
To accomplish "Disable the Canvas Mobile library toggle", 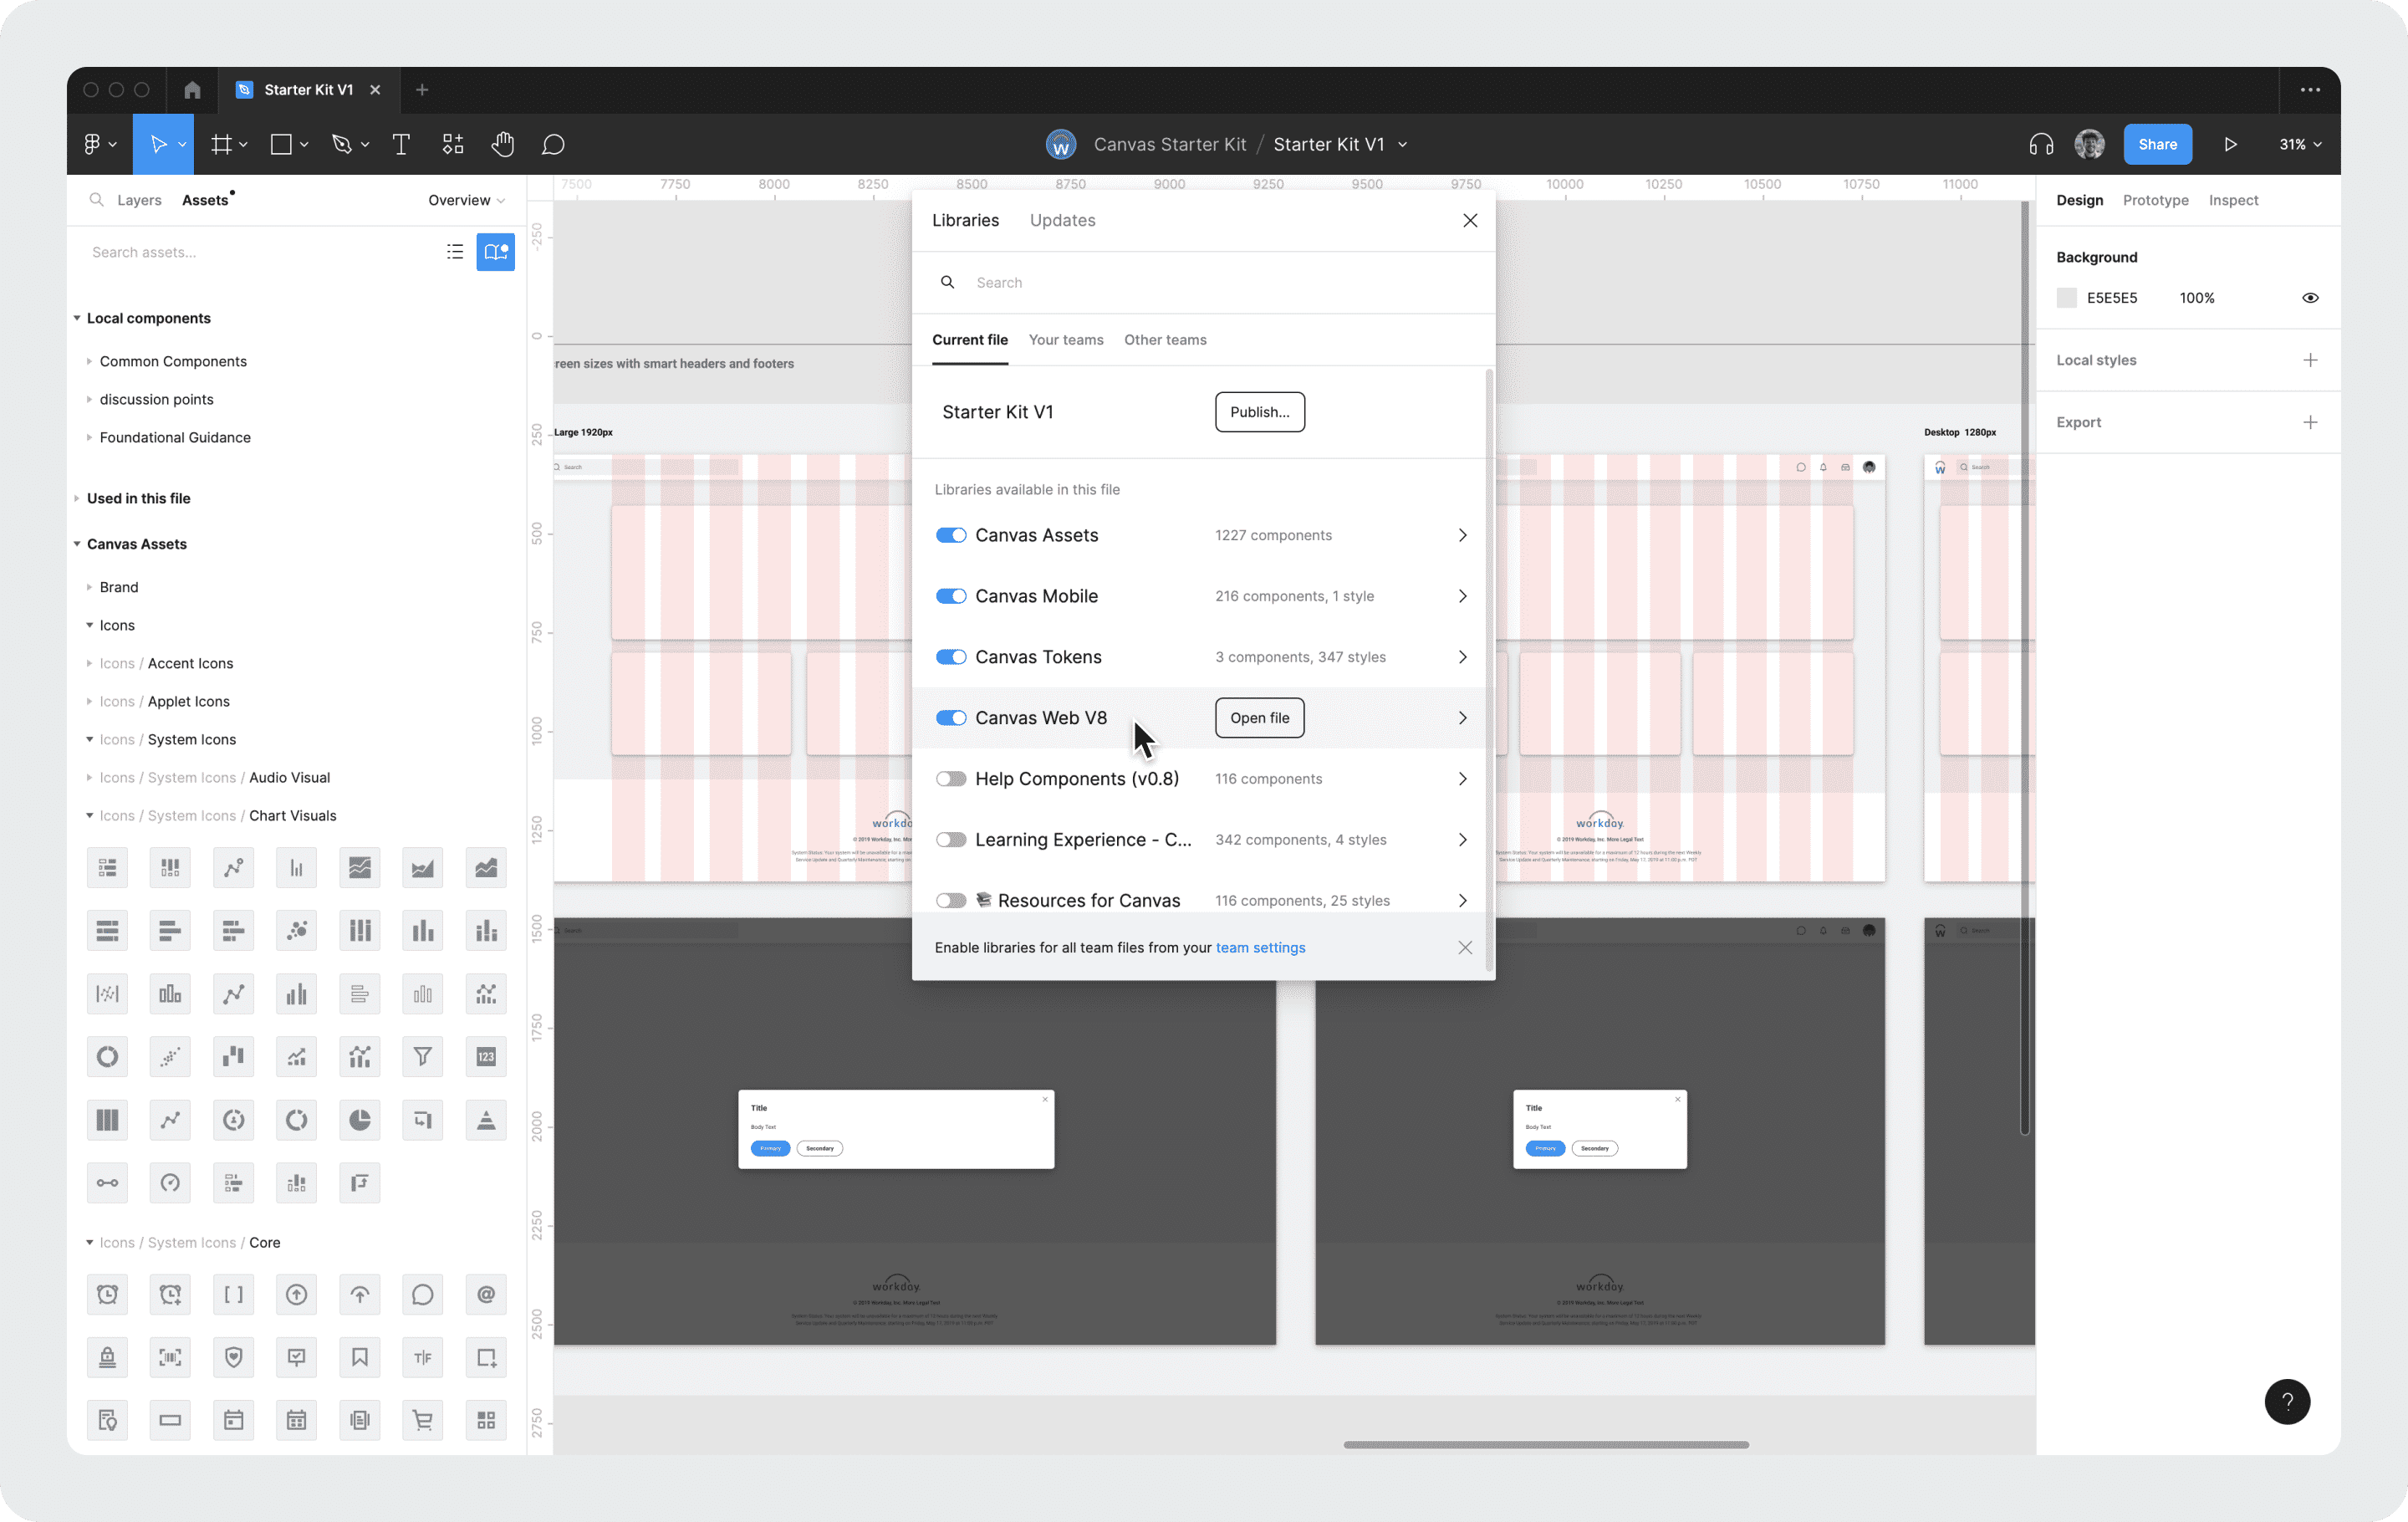I will [950, 596].
